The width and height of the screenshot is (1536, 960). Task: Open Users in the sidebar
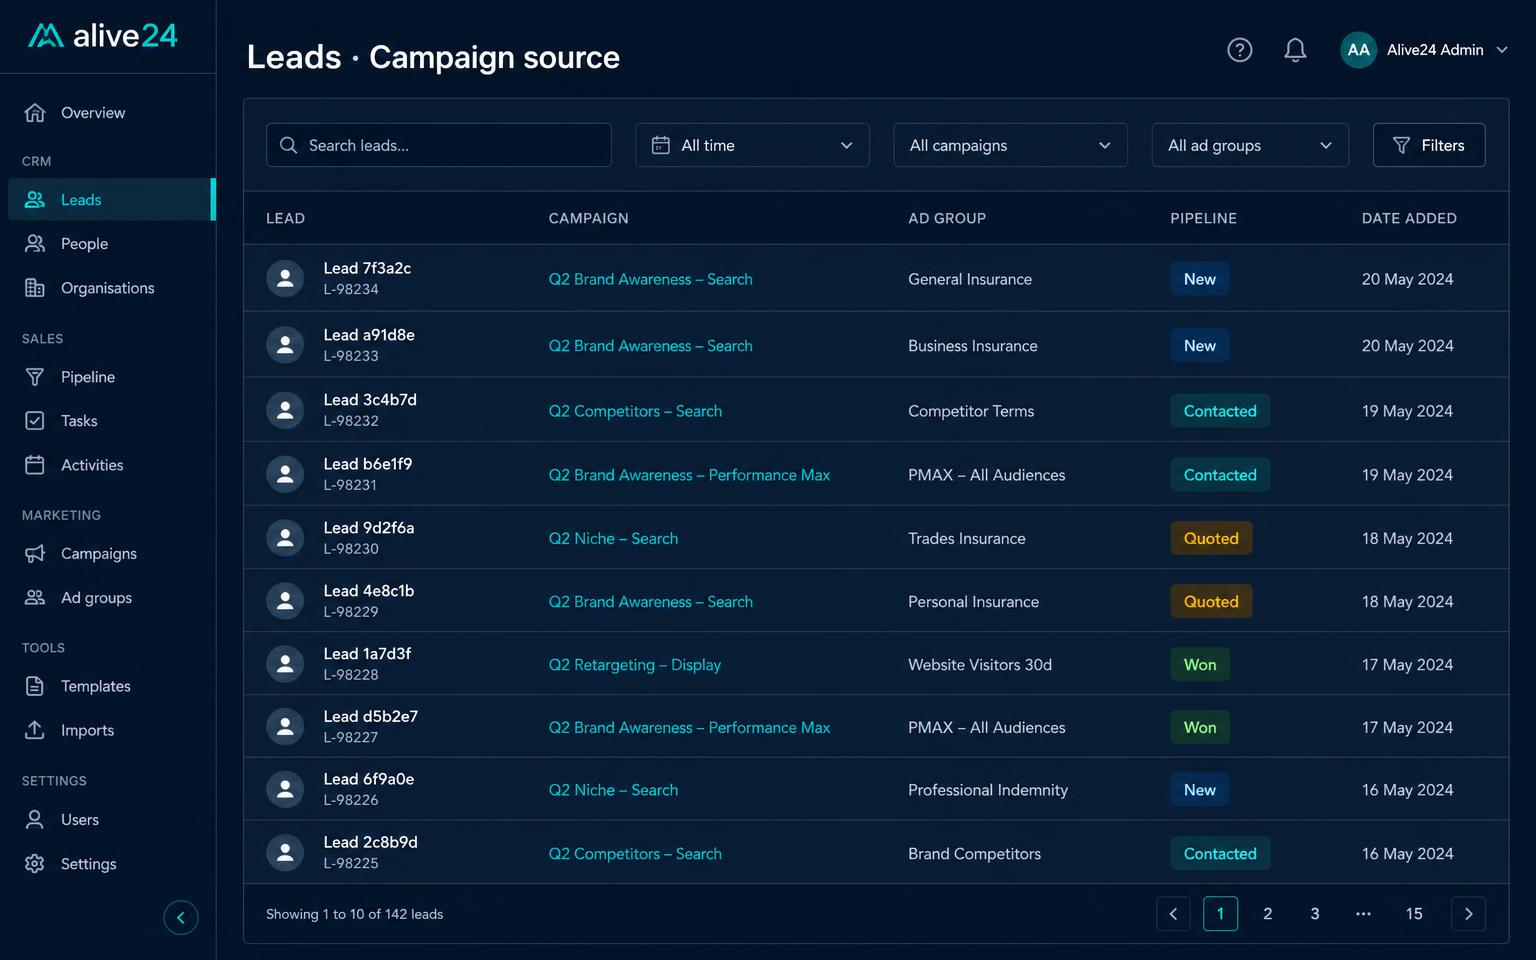pos(108,820)
